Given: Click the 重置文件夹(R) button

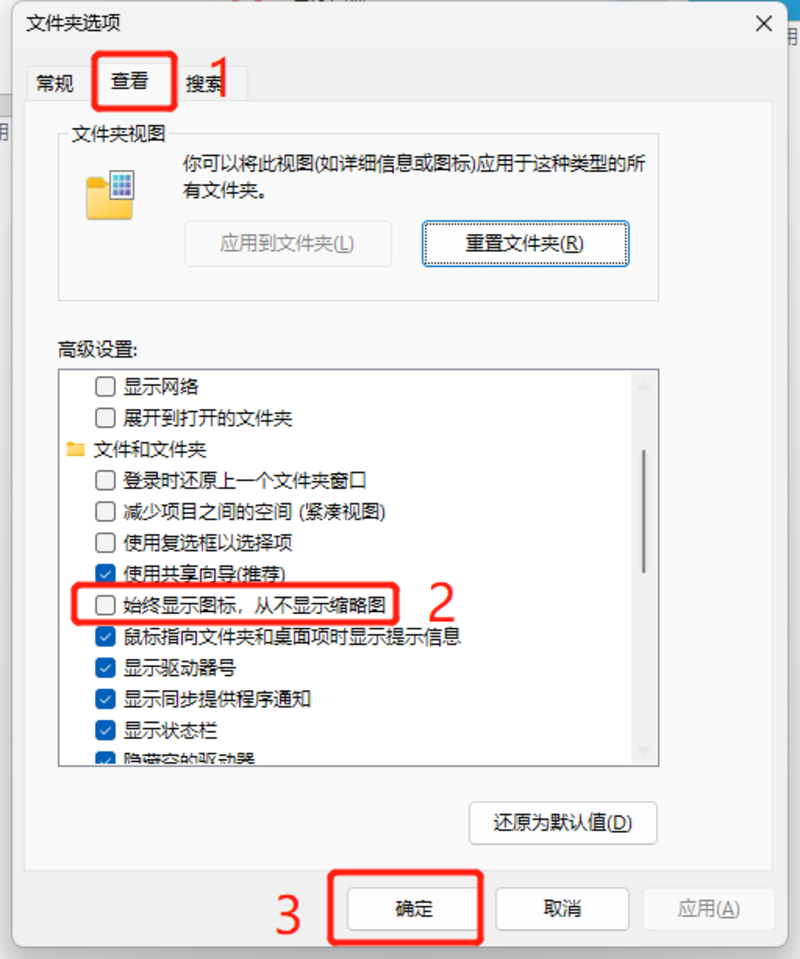Looking at the screenshot, I should tap(525, 243).
